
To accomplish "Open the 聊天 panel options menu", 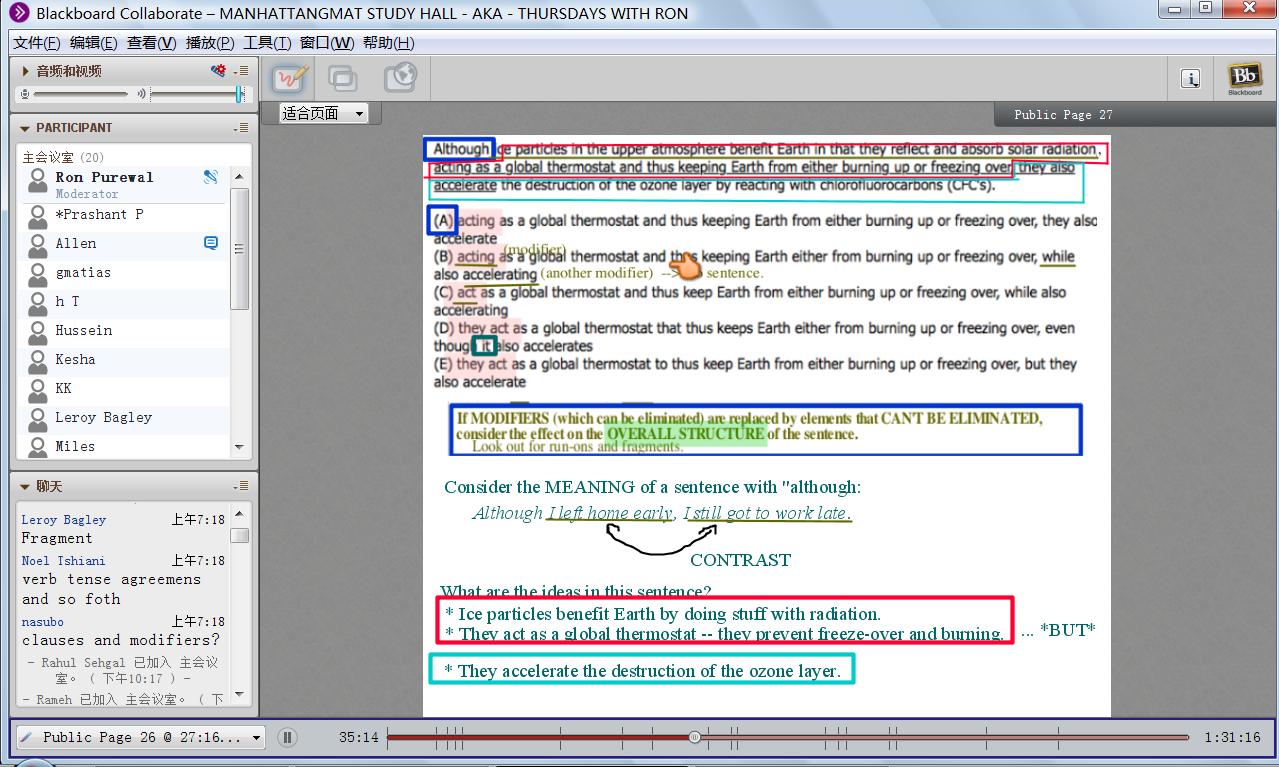I will pos(241,486).
